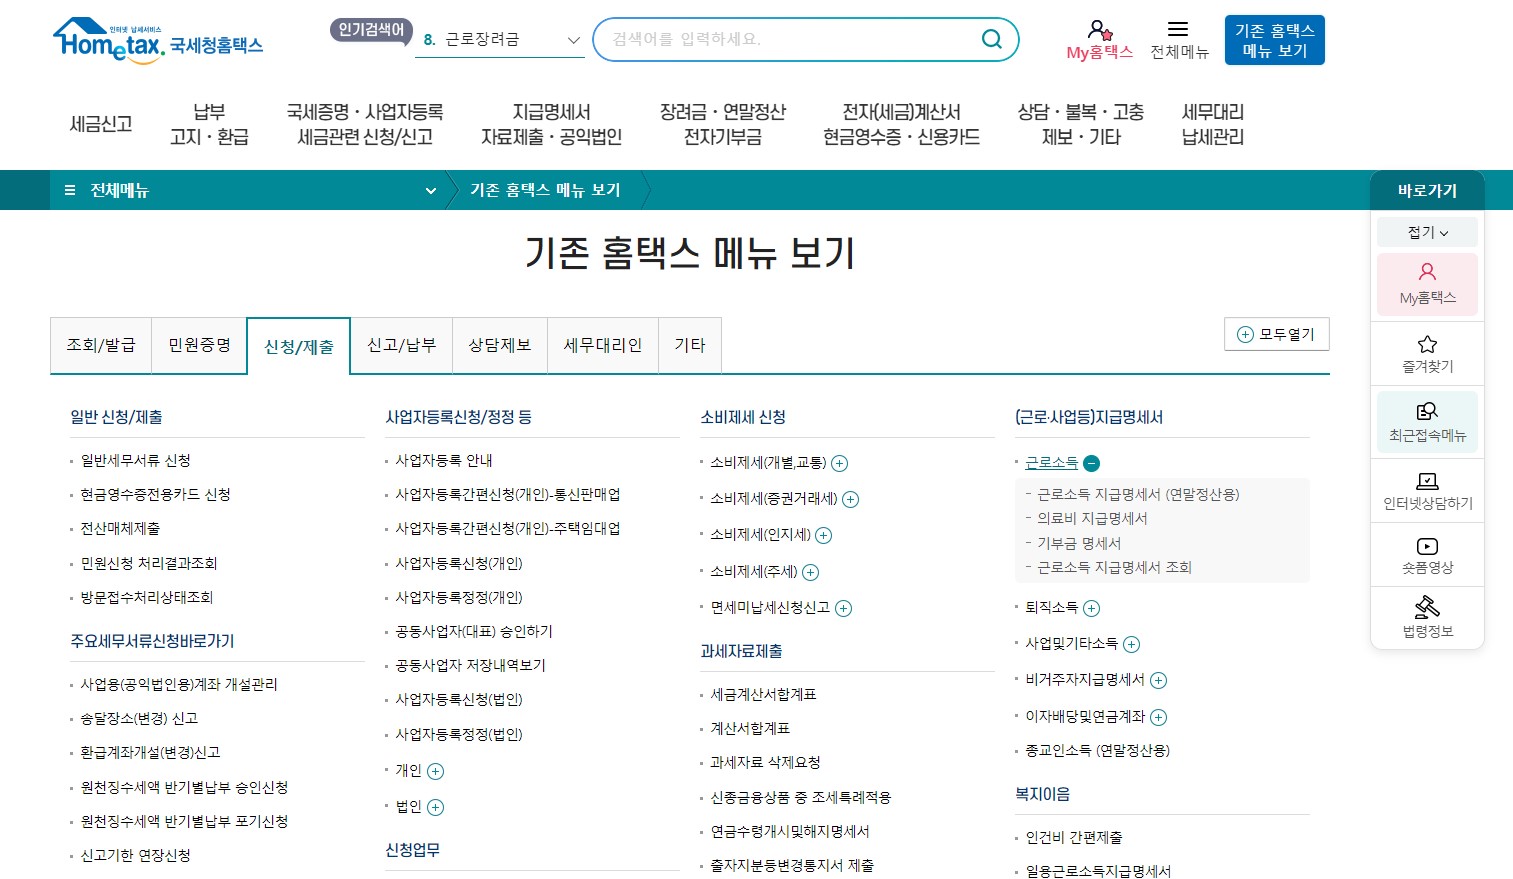1513x879 pixels.
Task: Click the search magnifier icon
Action: click(991, 39)
